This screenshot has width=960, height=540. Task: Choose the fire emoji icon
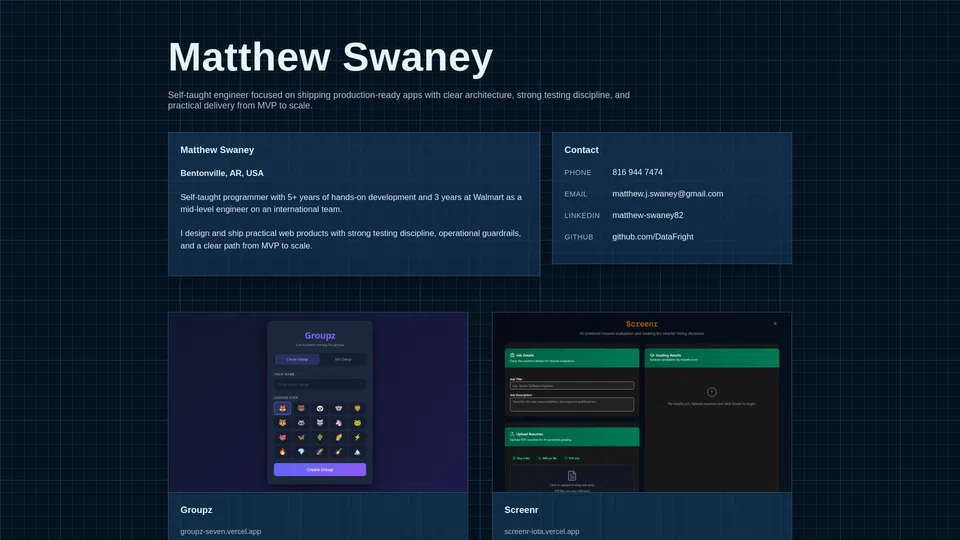pyautogui.click(x=282, y=452)
